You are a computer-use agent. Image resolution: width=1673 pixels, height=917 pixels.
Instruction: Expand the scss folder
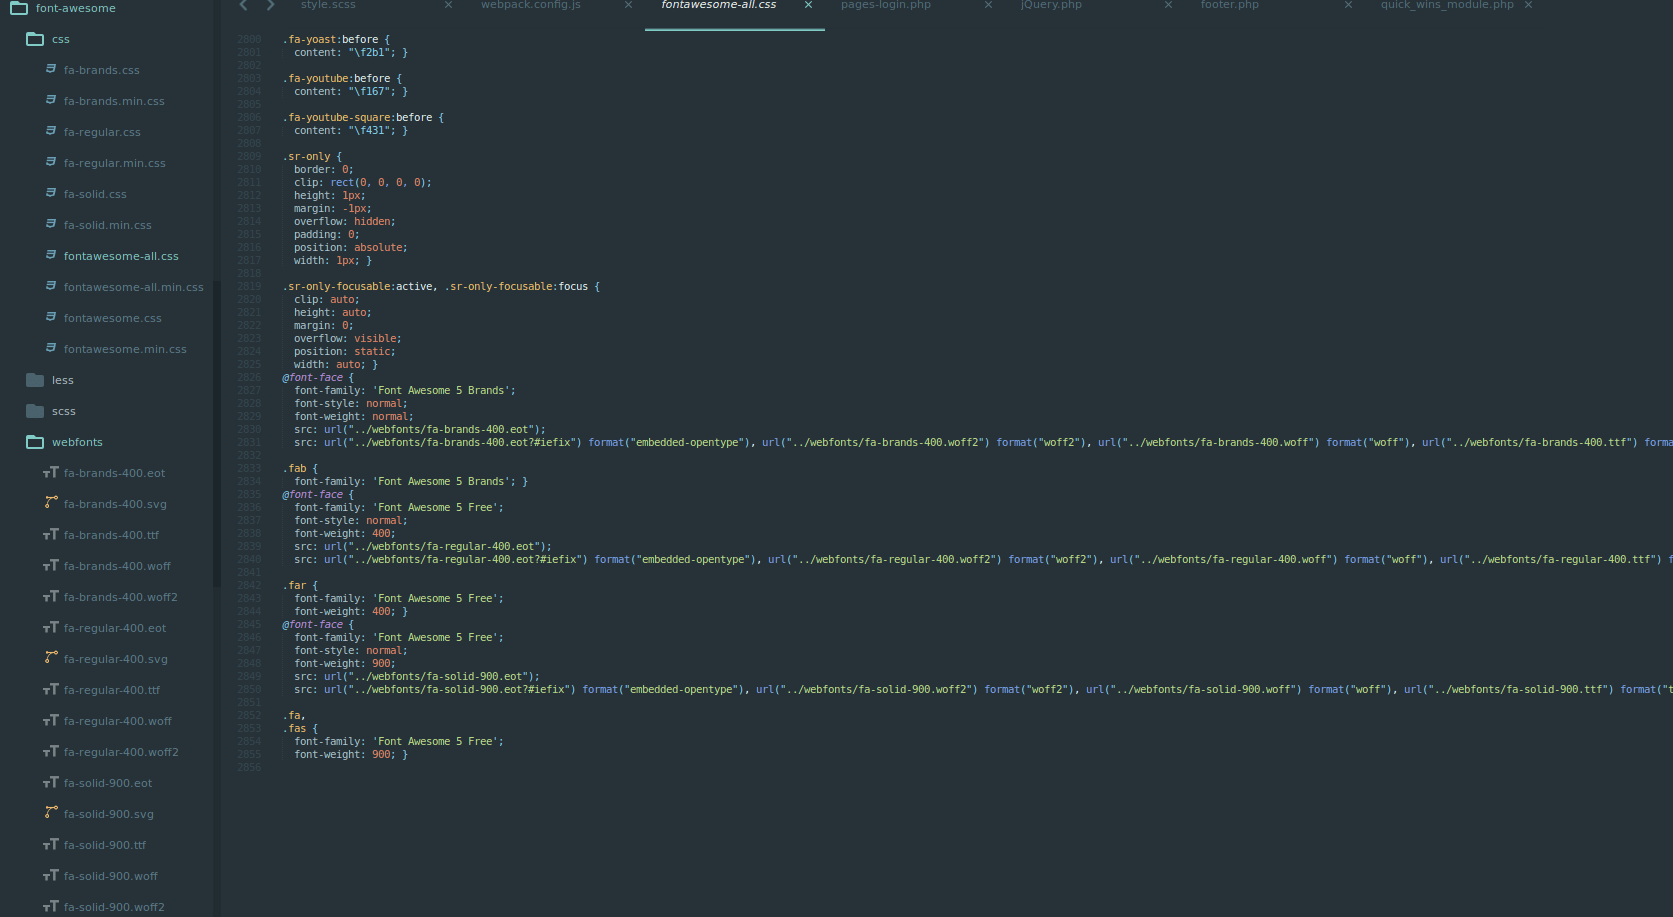click(63, 410)
